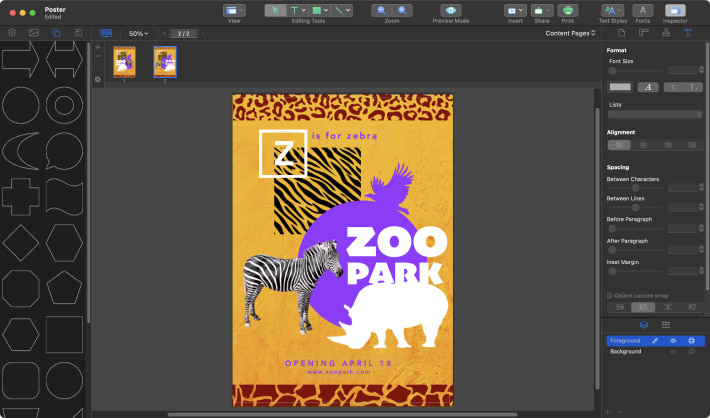710x418 pixels.
Task: Expand the Shape tool options arrow
Action: click(326, 10)
